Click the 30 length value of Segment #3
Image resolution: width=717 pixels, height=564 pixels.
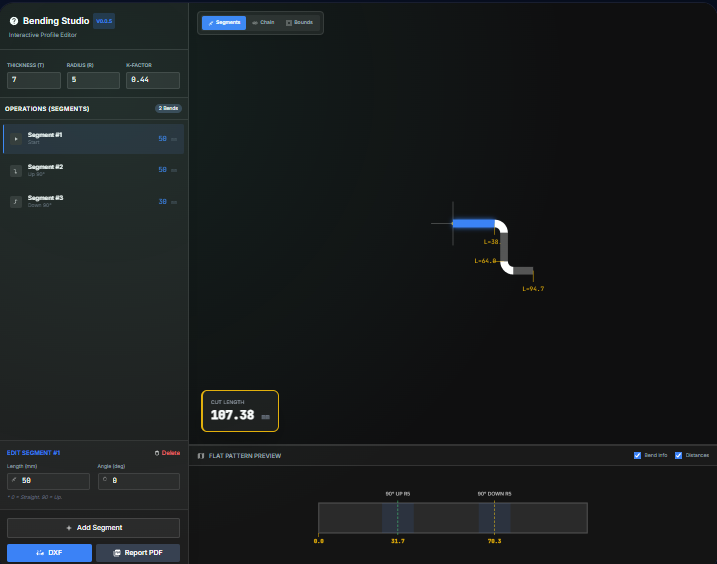162,202
